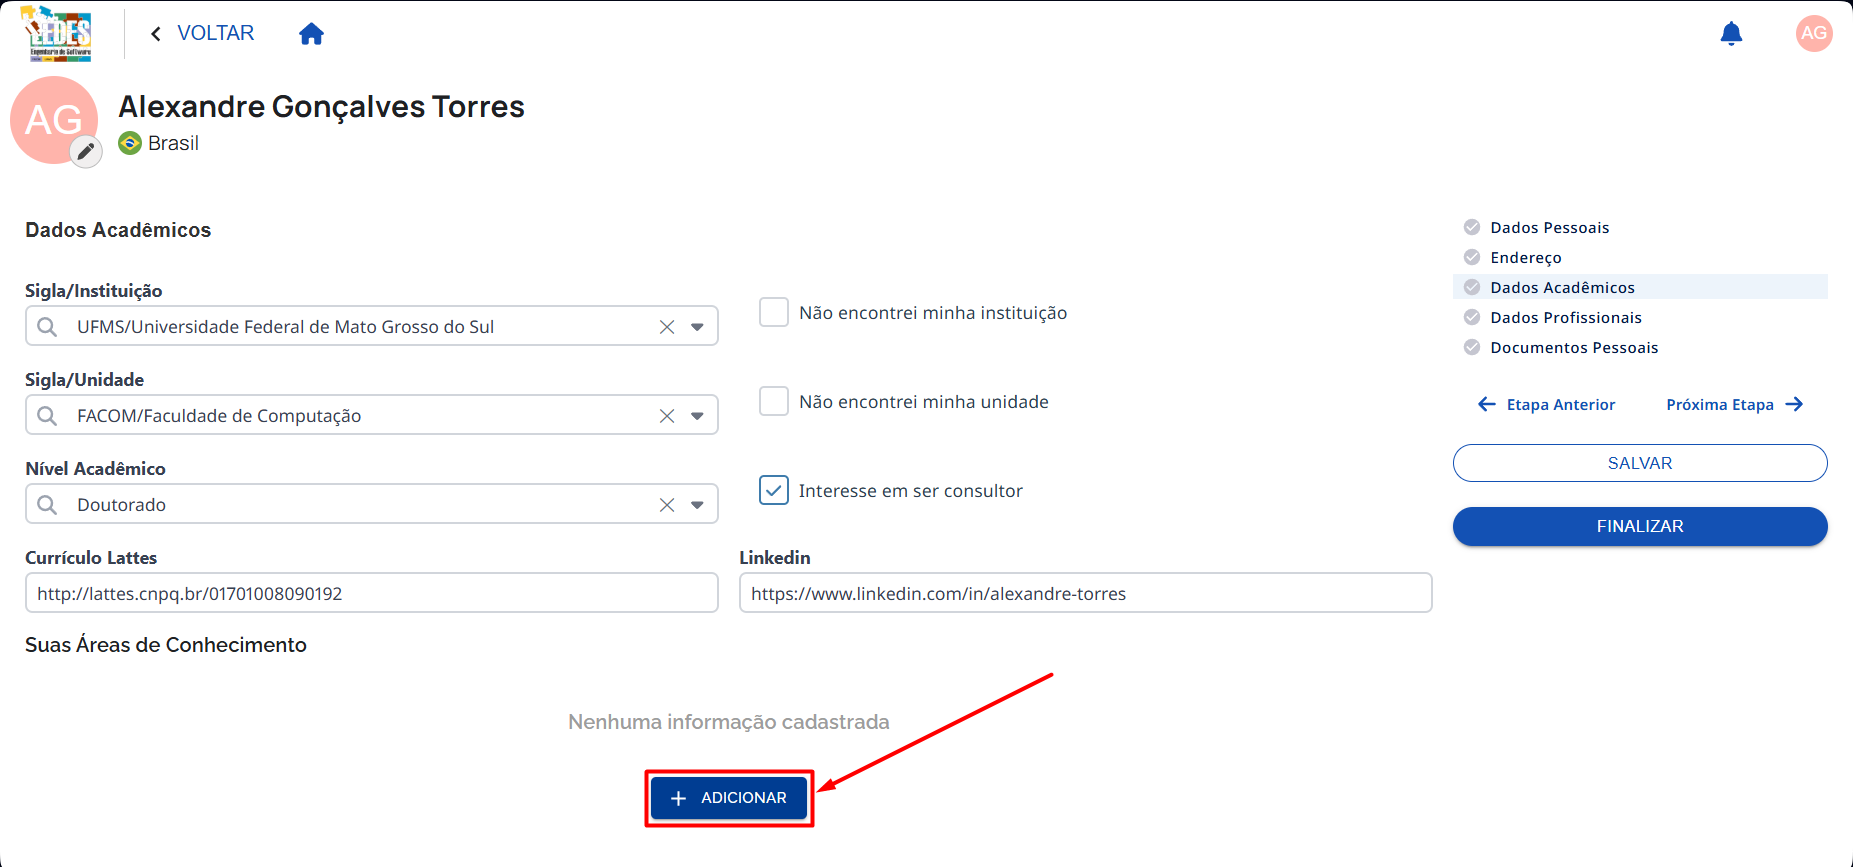The image size is (1853, 867).
Task: Click the check icon beside Dados Acadêmicos
Action: (x=1472, y=287)
